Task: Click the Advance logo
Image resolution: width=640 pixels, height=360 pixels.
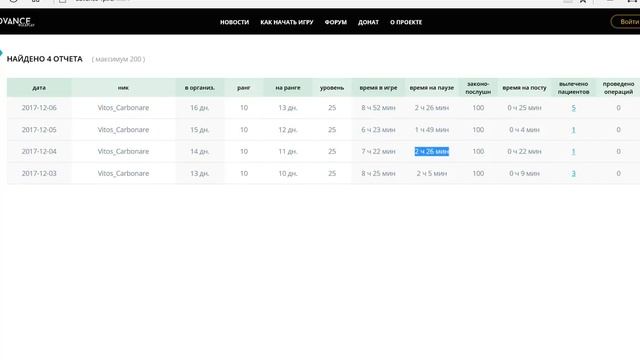Action: (16, 21)
